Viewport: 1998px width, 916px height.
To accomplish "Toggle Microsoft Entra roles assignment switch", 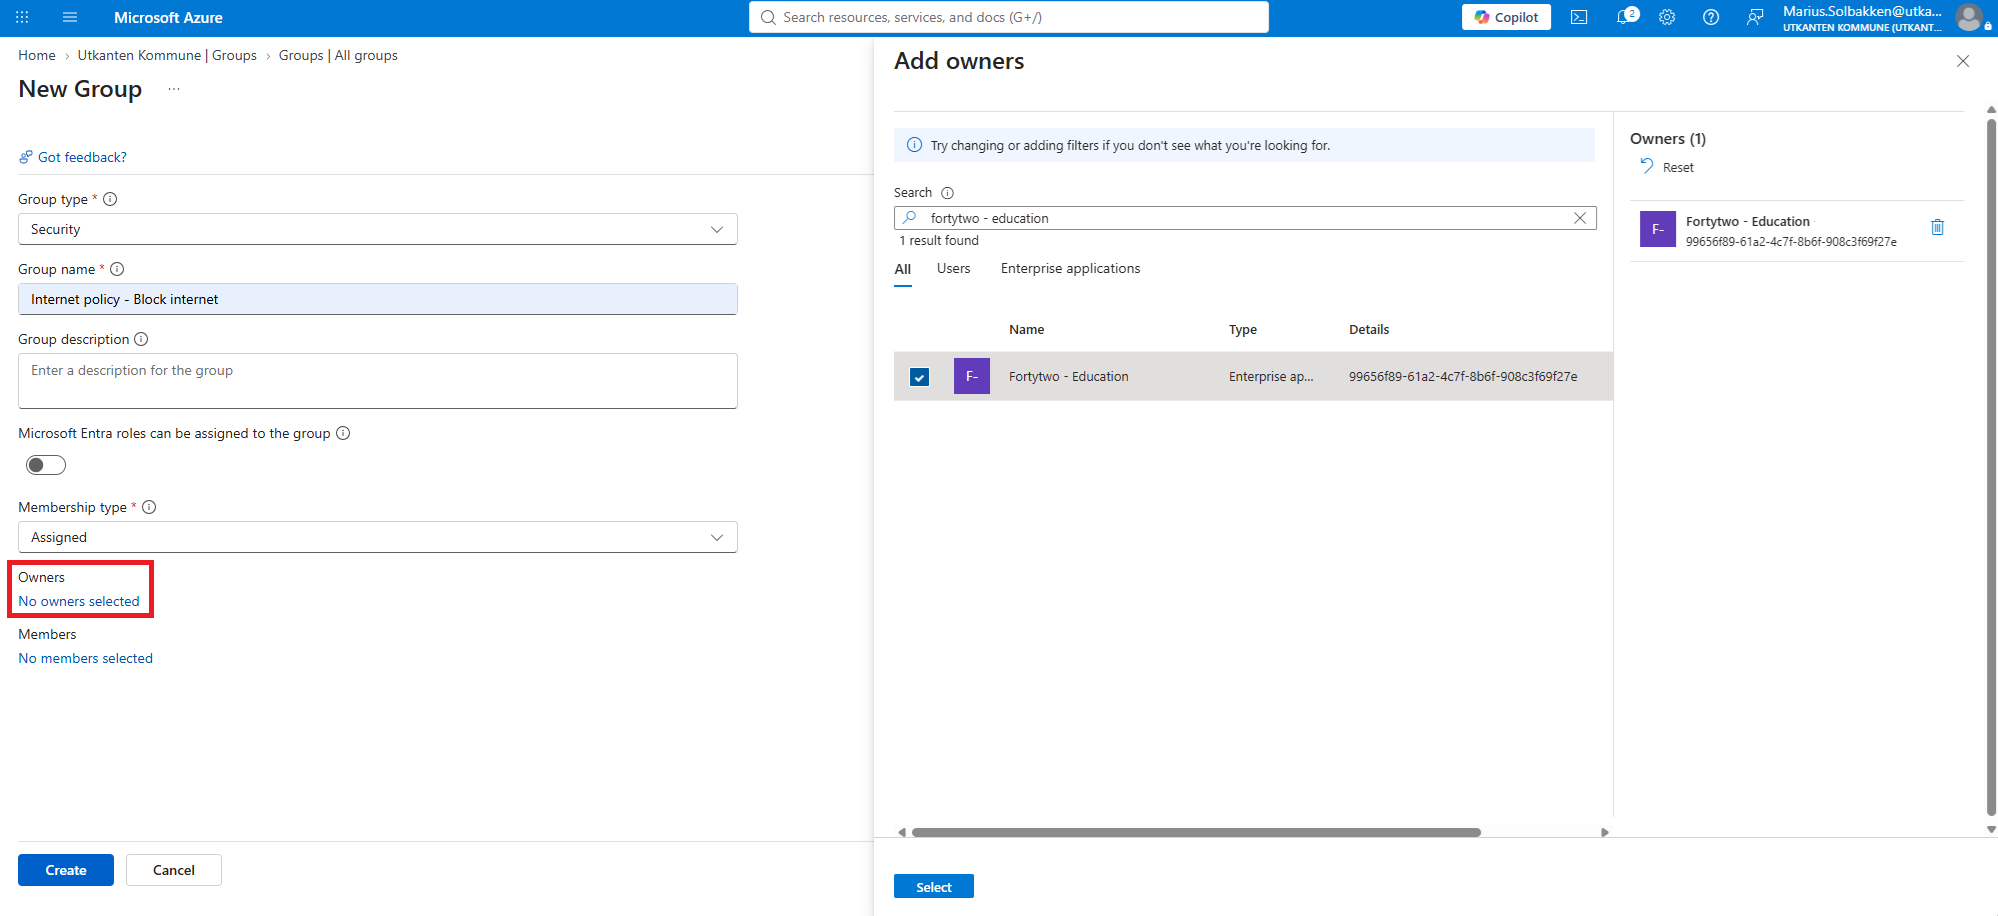I will coord(46,465).
